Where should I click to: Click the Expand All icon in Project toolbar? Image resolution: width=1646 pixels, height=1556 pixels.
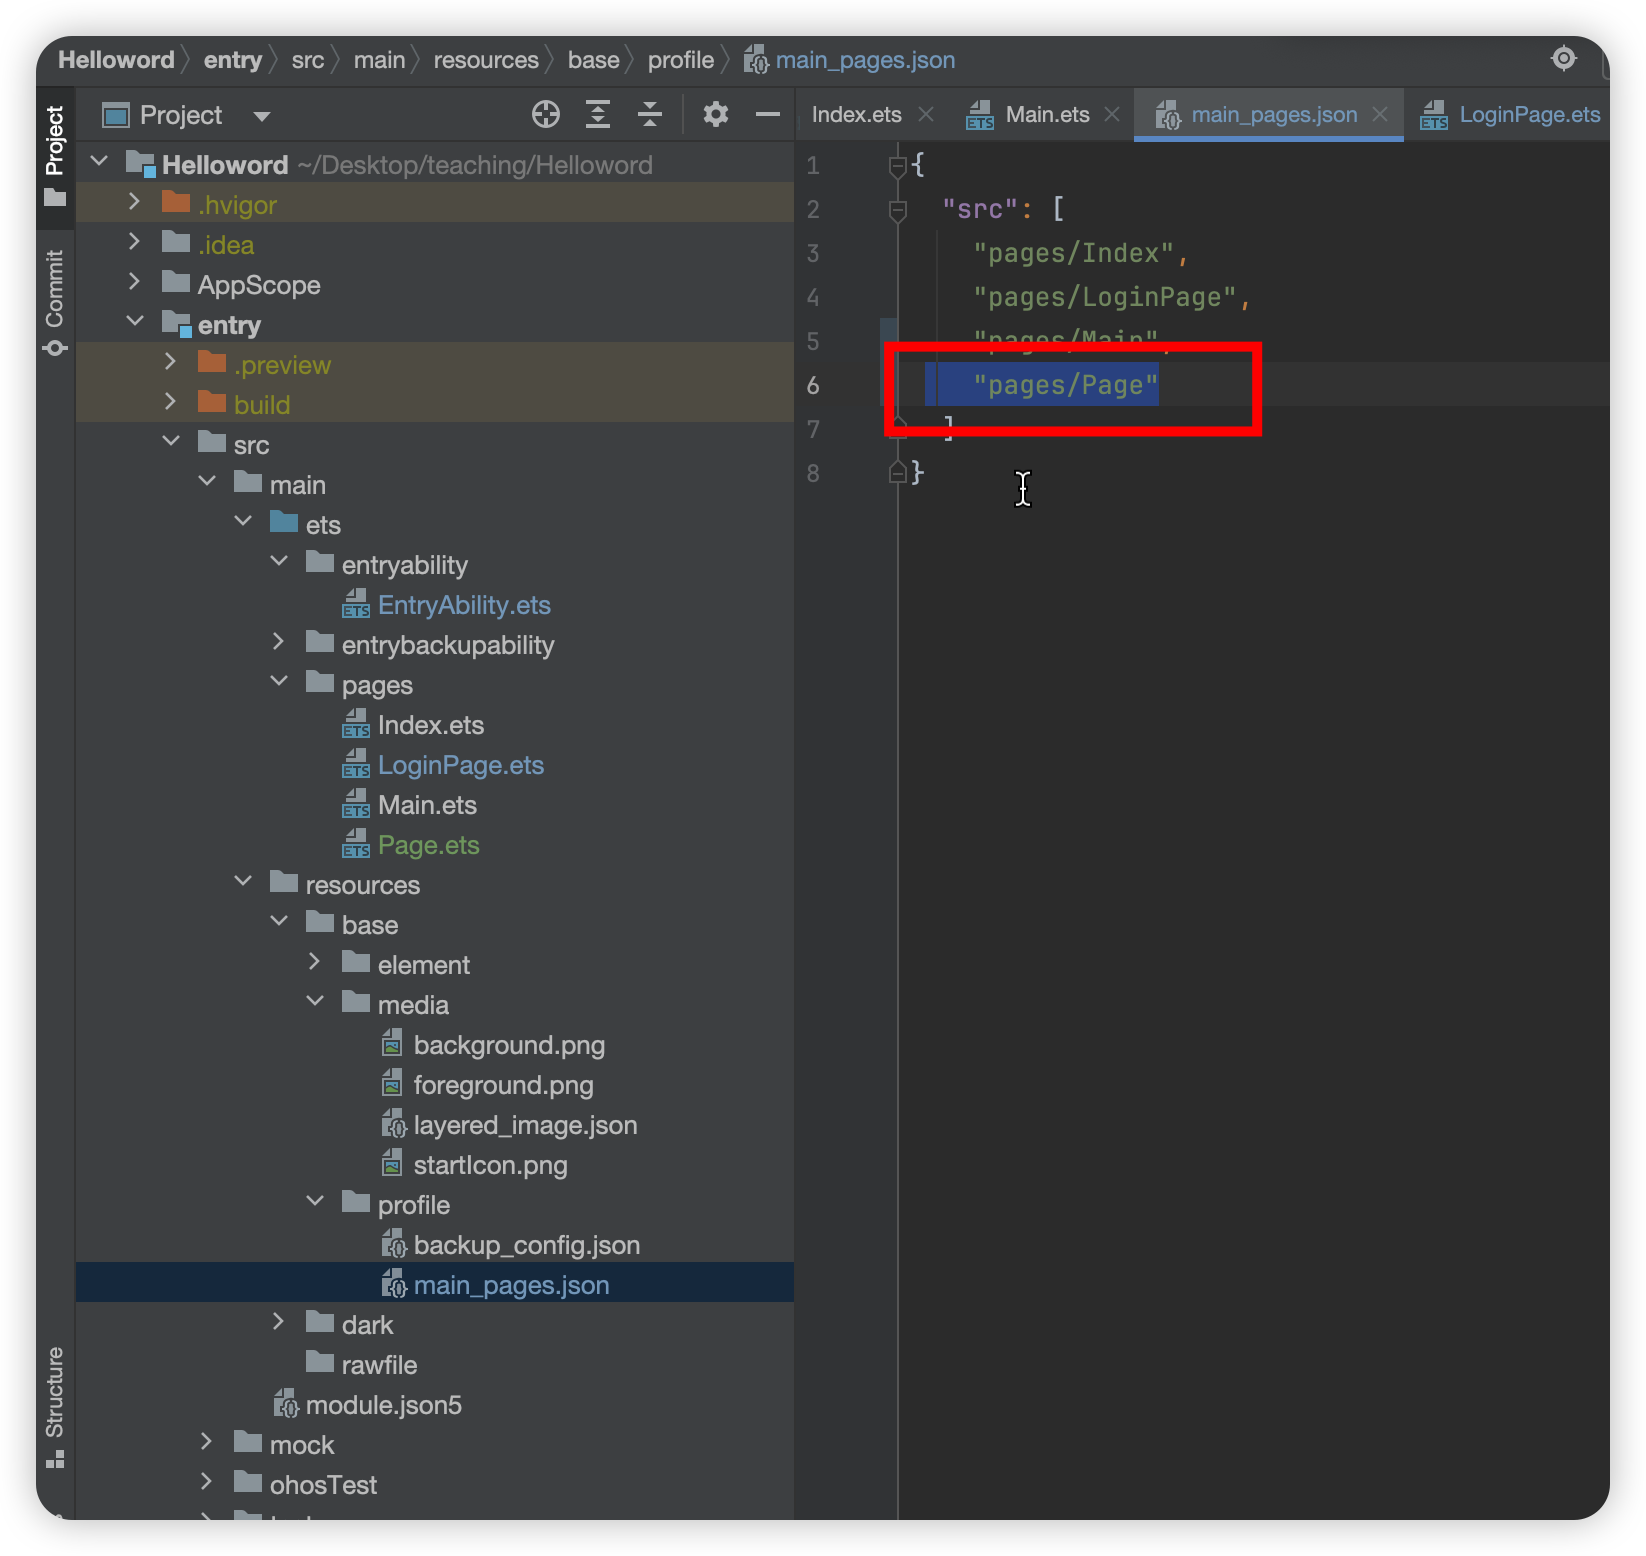[598, 115]
